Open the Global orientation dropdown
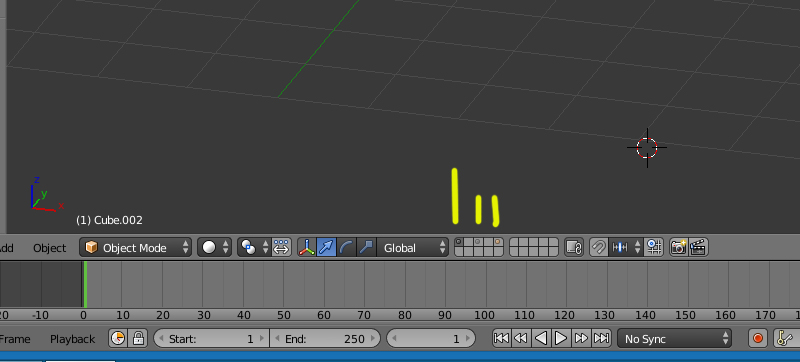Viewport: 800px width, 362px height. tap(412, 247)
